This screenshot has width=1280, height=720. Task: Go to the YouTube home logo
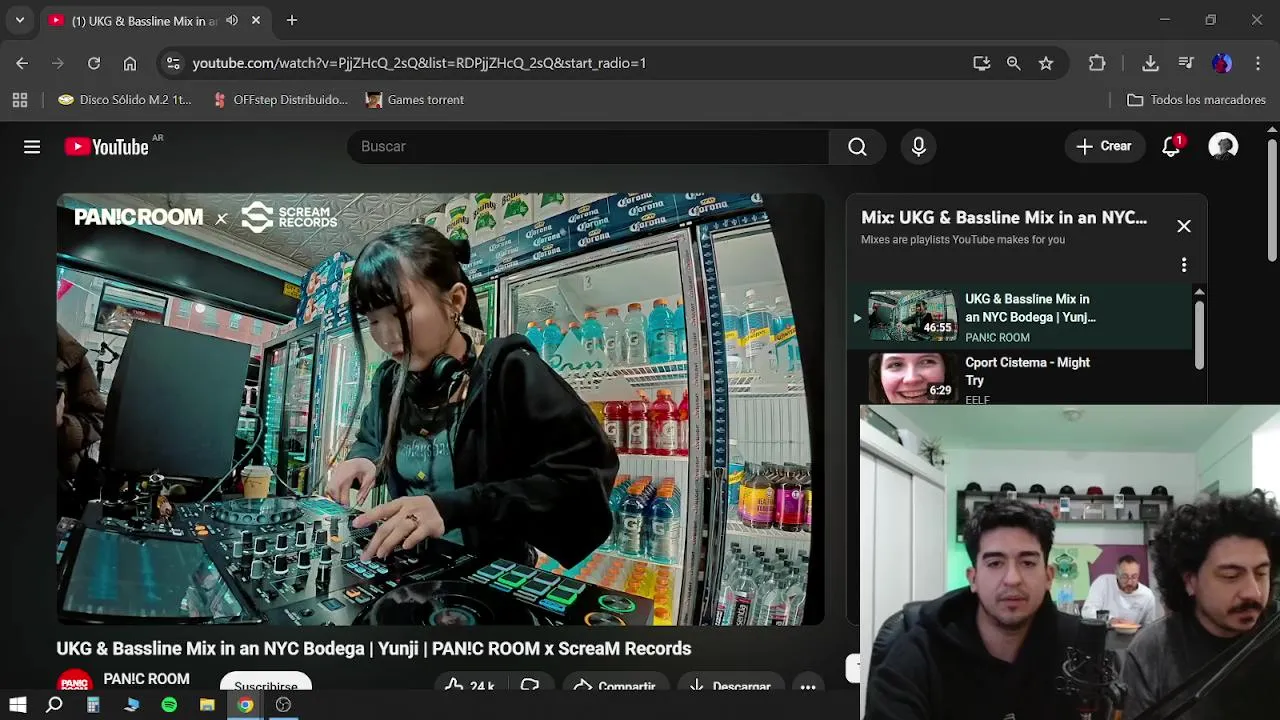(107, 147)
